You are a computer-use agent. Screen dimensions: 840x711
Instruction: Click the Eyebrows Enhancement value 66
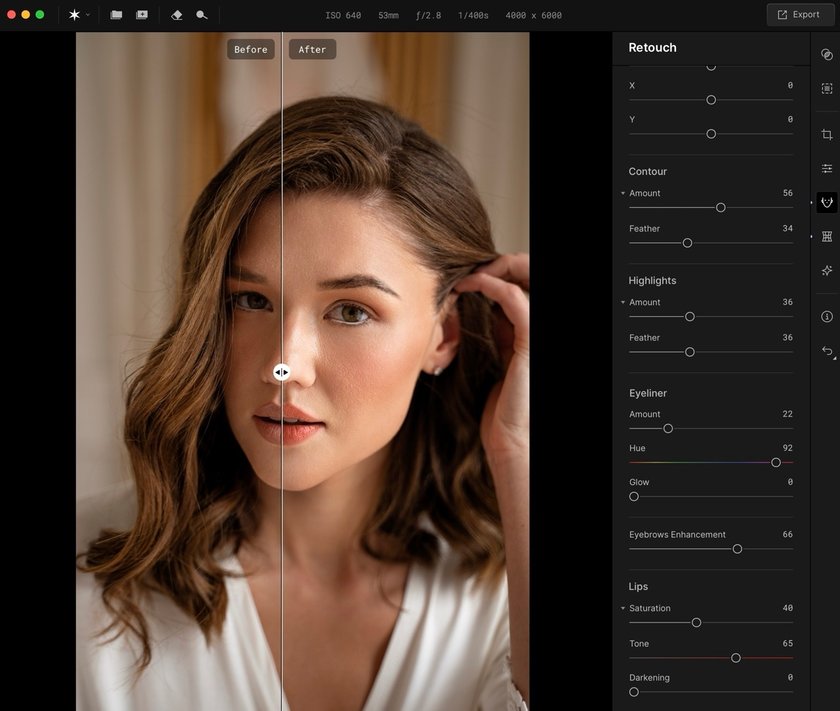[x=788, y=534]
